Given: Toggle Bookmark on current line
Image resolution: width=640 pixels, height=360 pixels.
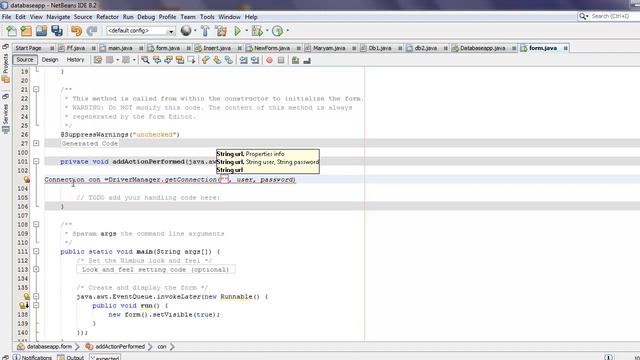Looking at the screenshot, I should [229, 60].
